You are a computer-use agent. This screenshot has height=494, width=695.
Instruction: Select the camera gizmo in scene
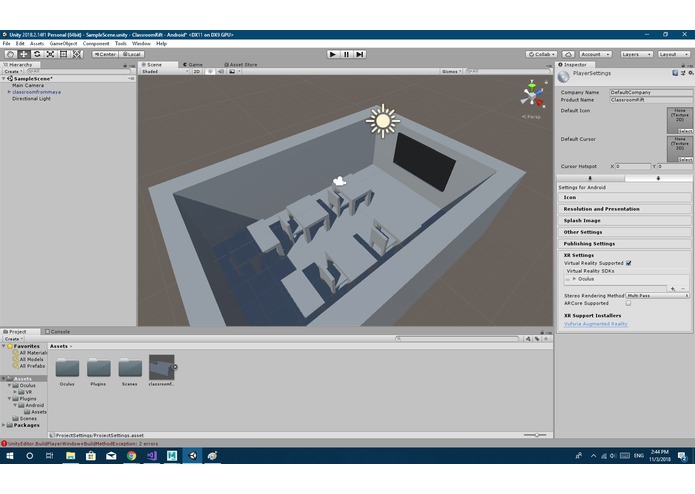(340, 181)
